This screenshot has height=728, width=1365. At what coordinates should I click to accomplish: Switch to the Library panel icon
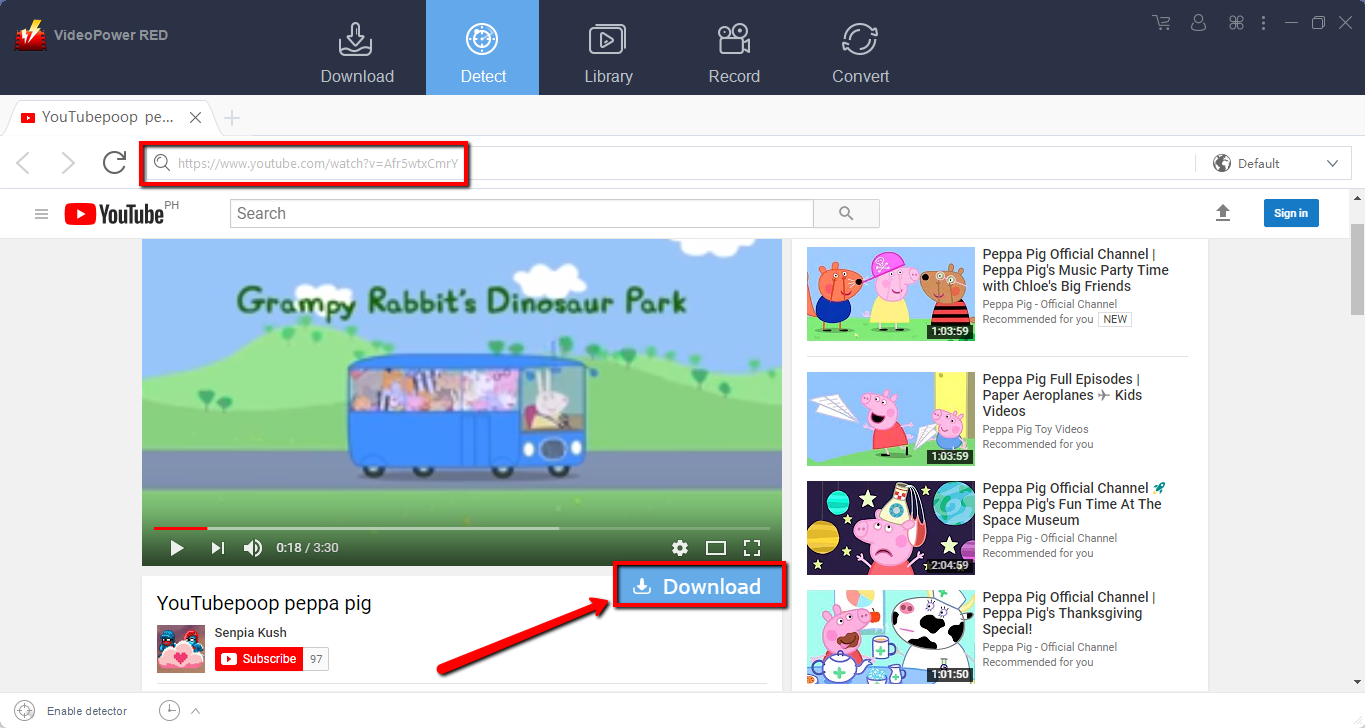609,47
